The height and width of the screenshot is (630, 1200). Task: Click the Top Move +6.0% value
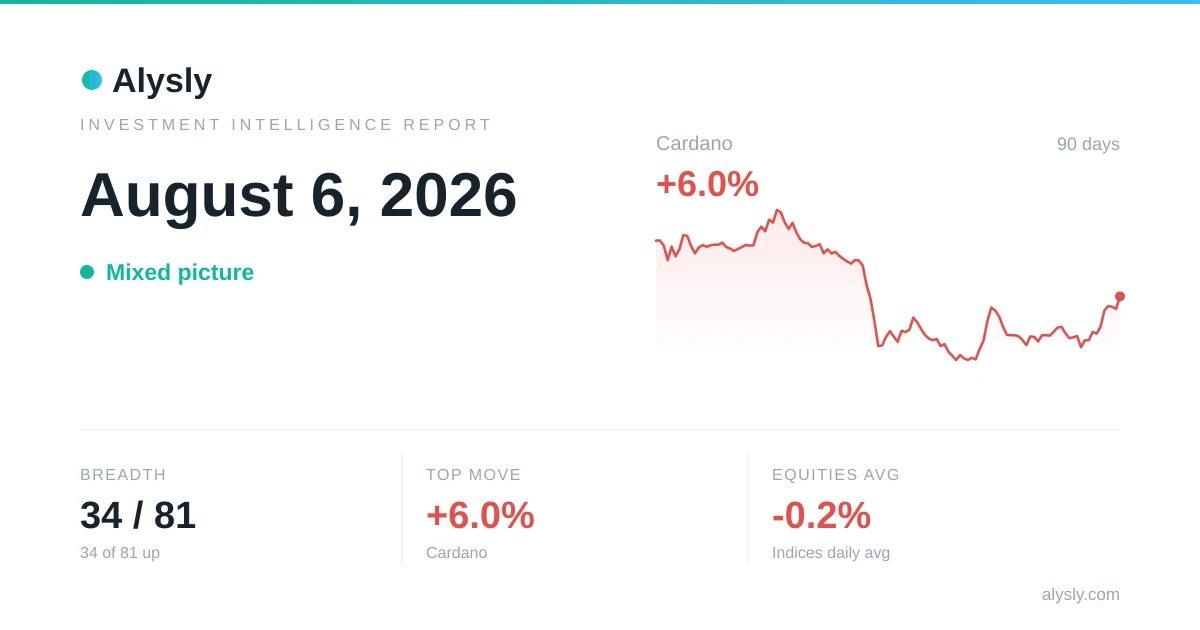coord(480,515)
